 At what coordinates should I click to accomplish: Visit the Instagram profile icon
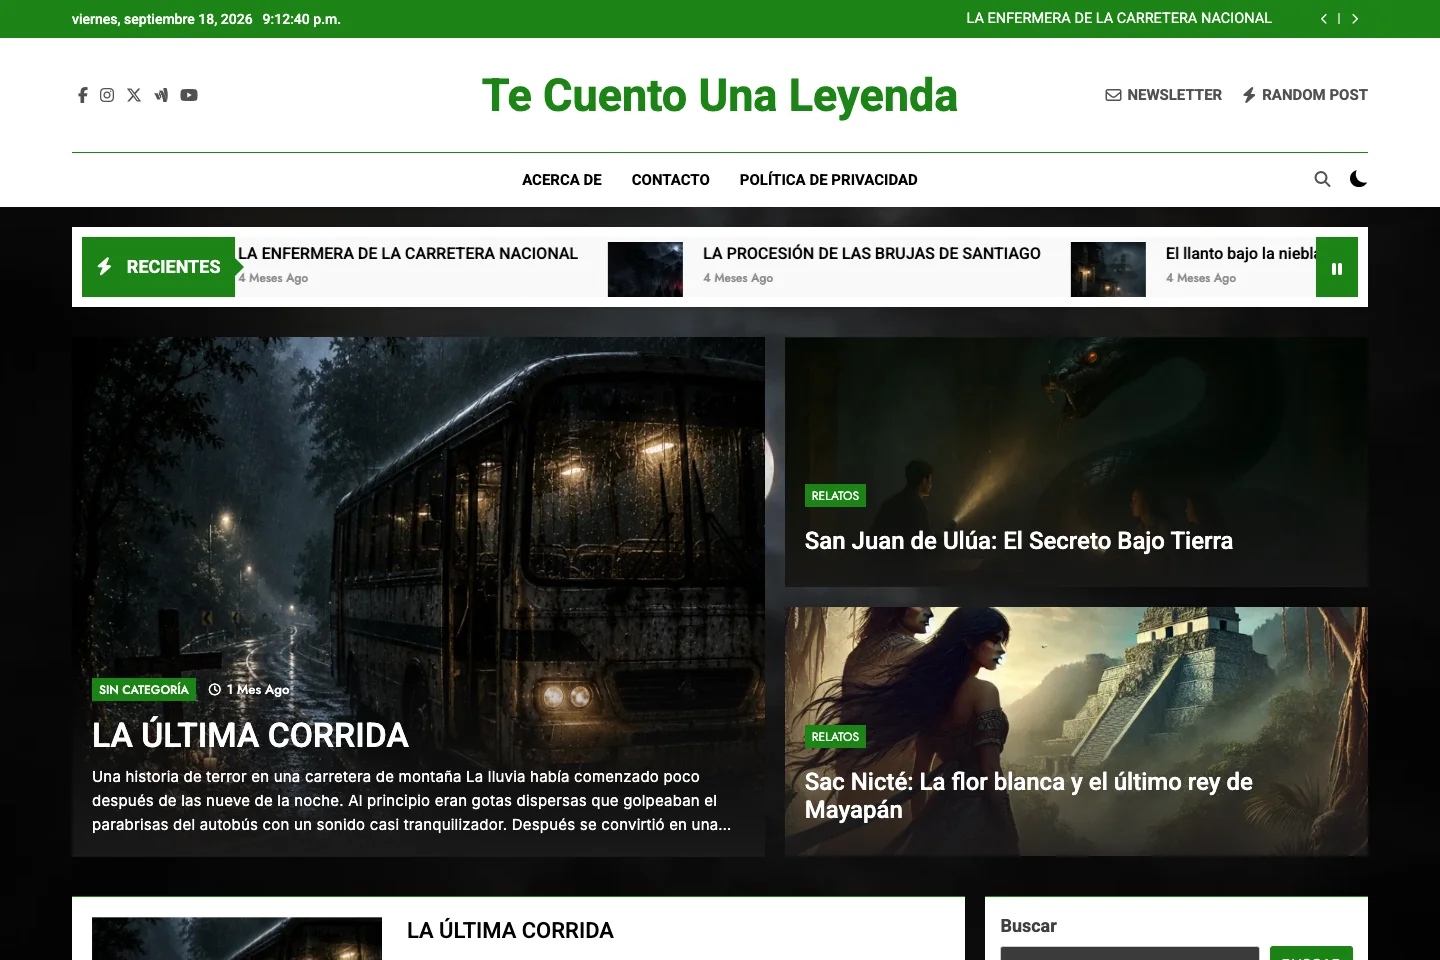(x=107, y=95)
